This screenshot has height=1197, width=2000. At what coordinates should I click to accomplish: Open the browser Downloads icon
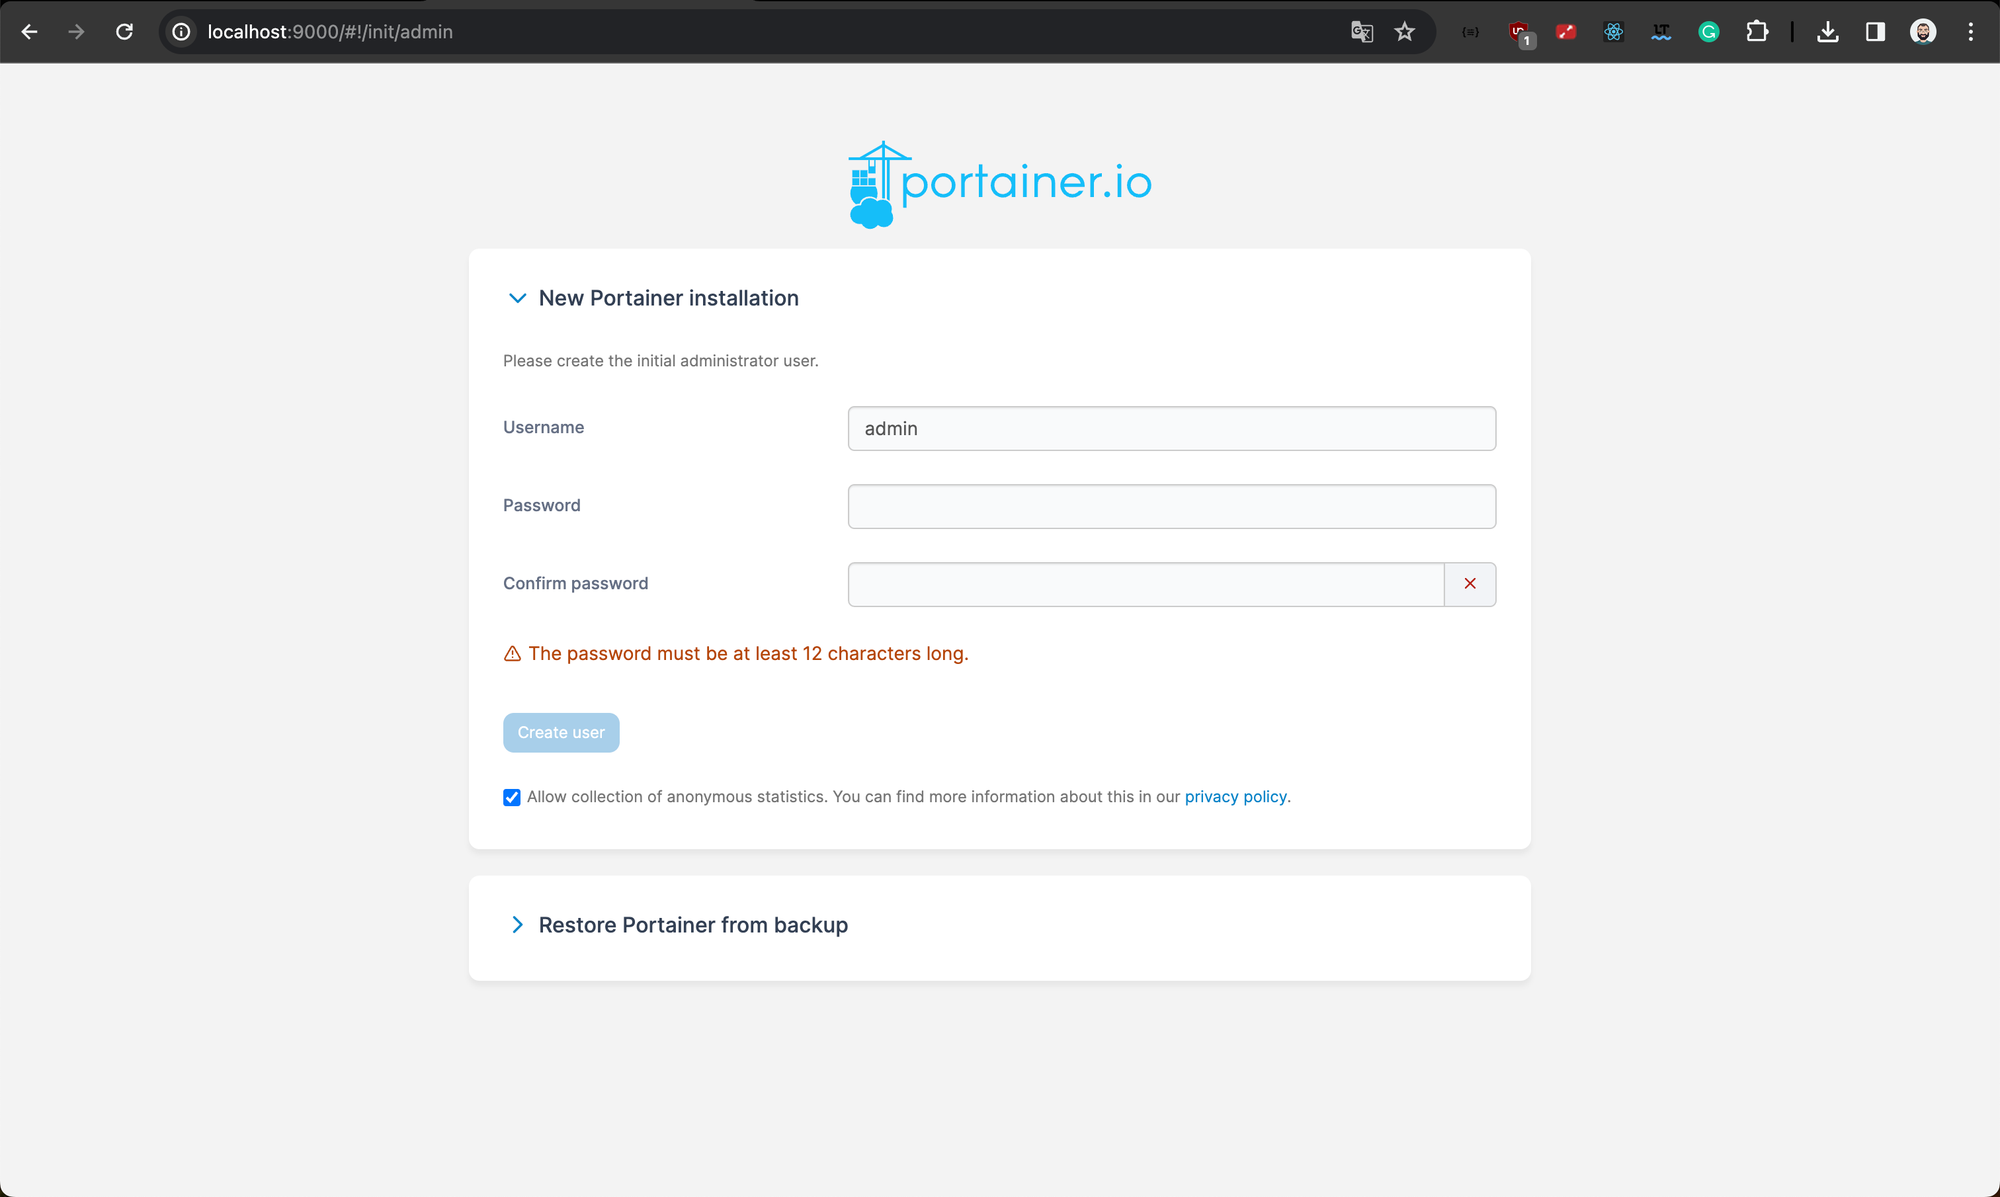pyautogui.click(x=1827, y=32)
